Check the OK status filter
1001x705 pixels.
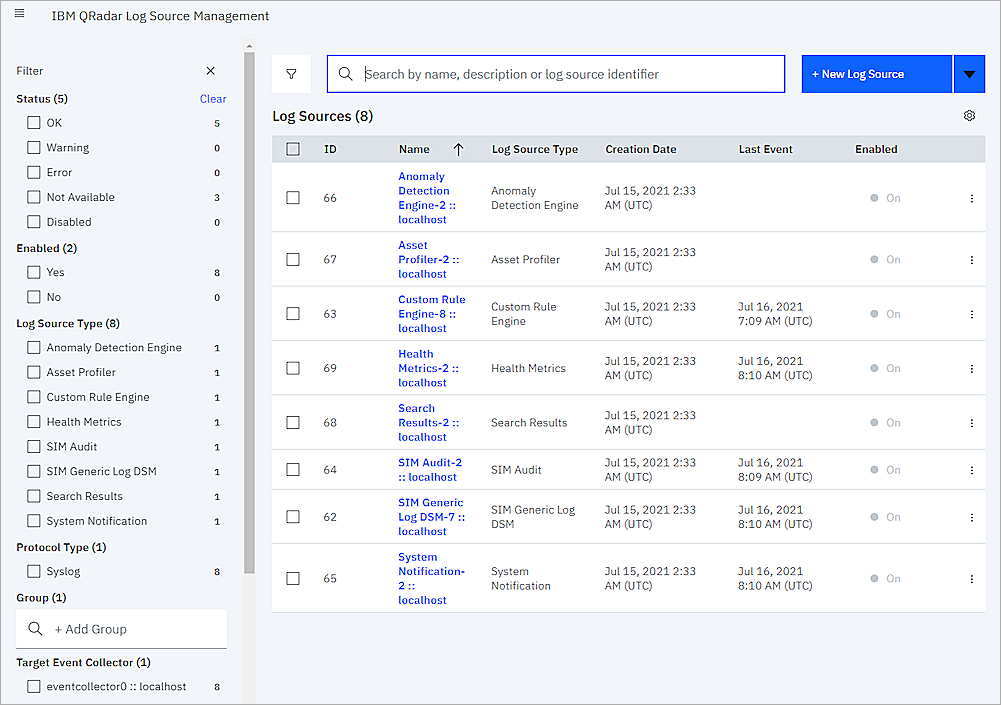(x=34, y=123)
